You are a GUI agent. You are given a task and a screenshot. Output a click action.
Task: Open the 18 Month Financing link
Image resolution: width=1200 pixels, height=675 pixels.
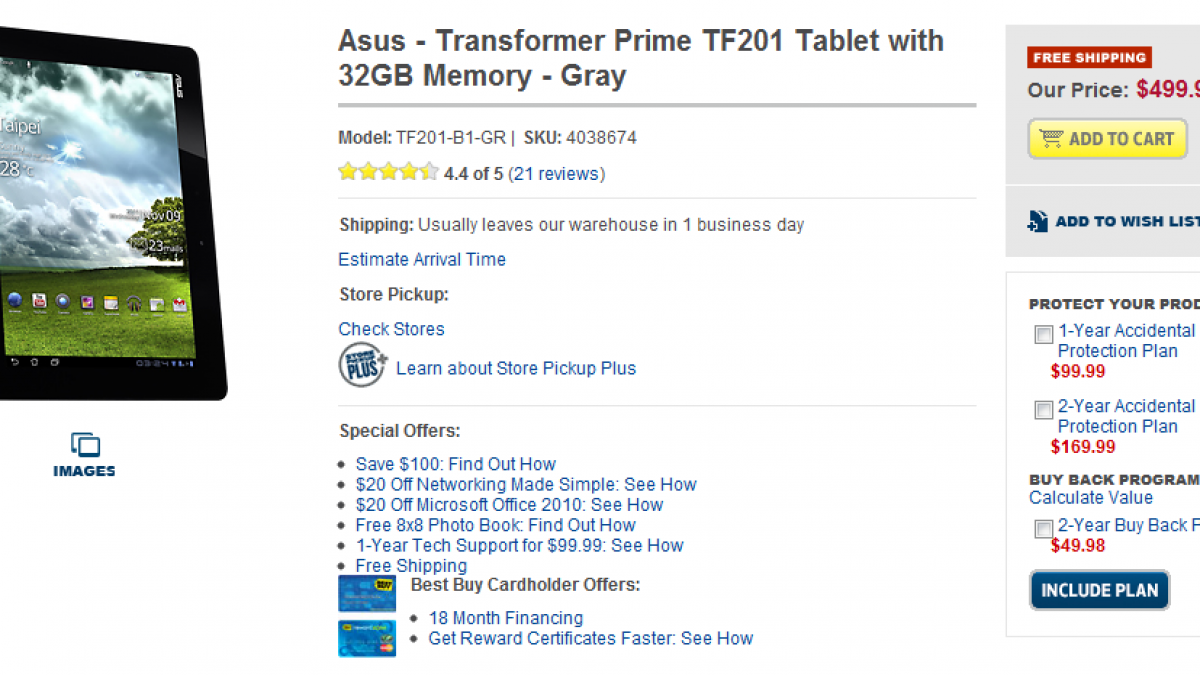[505, 618]
